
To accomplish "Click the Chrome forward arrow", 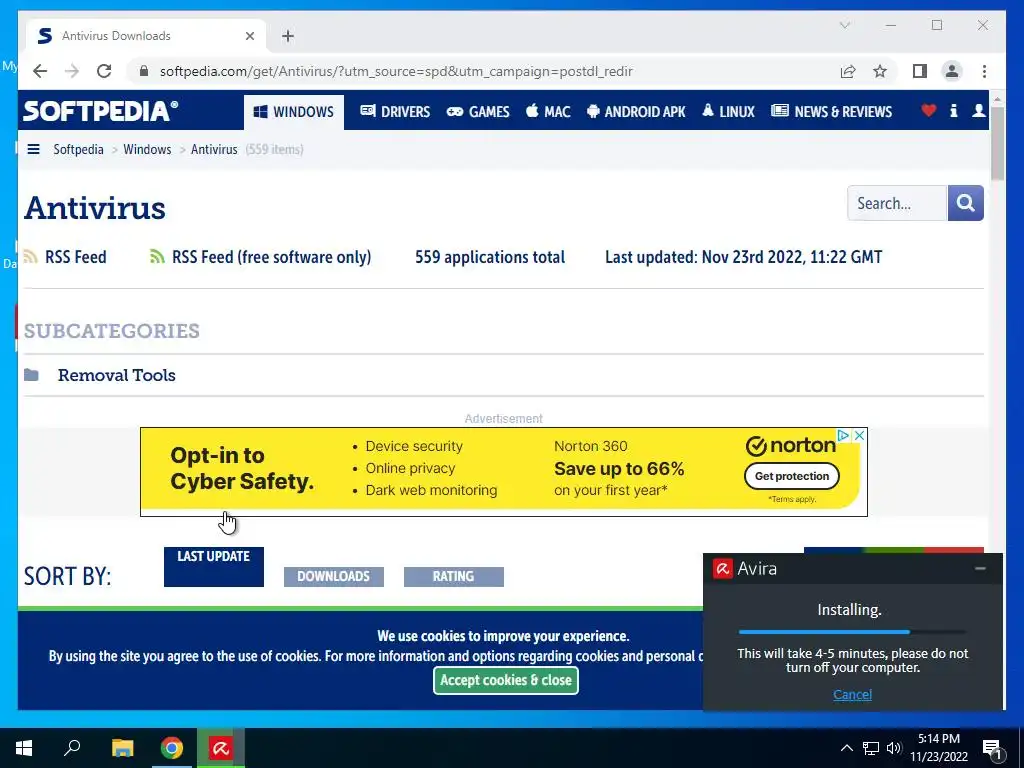I will (x=72, y=71).
